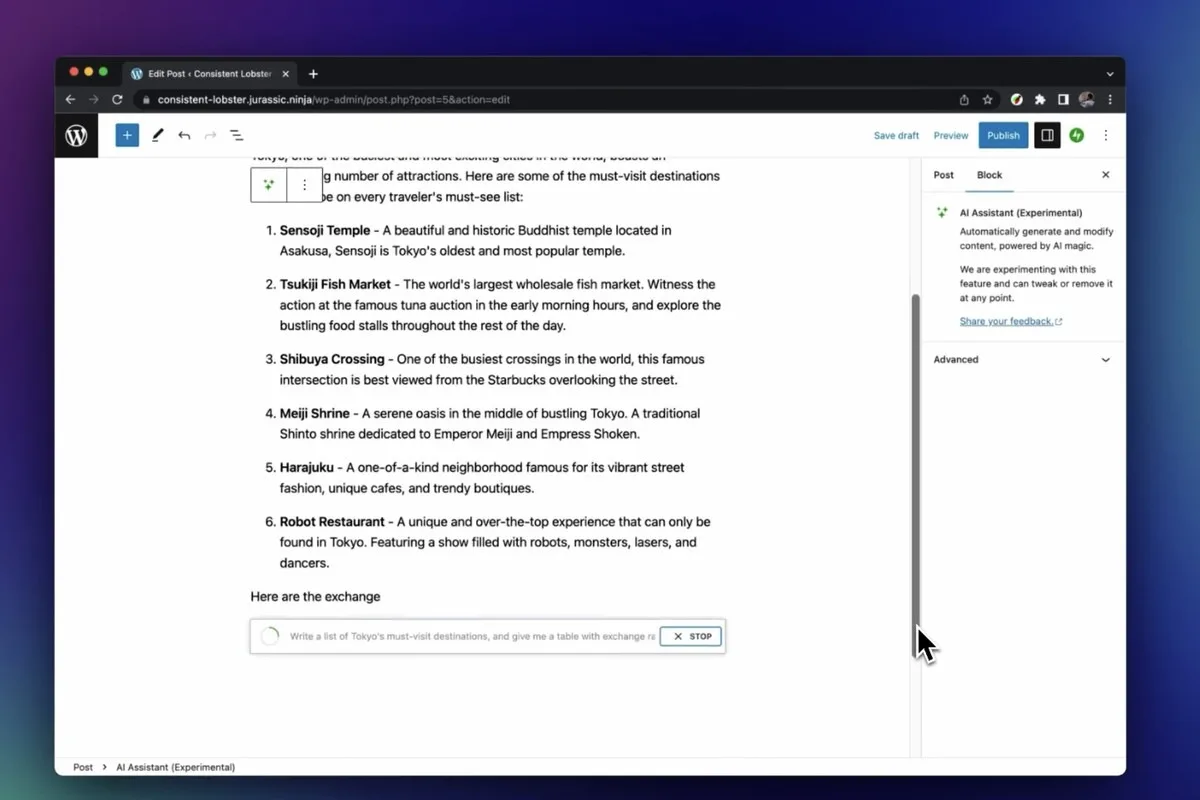The width and height of the screenshot is (1200, 800).
Task: Open the Jetpack plugin sidebar icon
Action: pyautogui.click(x=1076, y=135)
